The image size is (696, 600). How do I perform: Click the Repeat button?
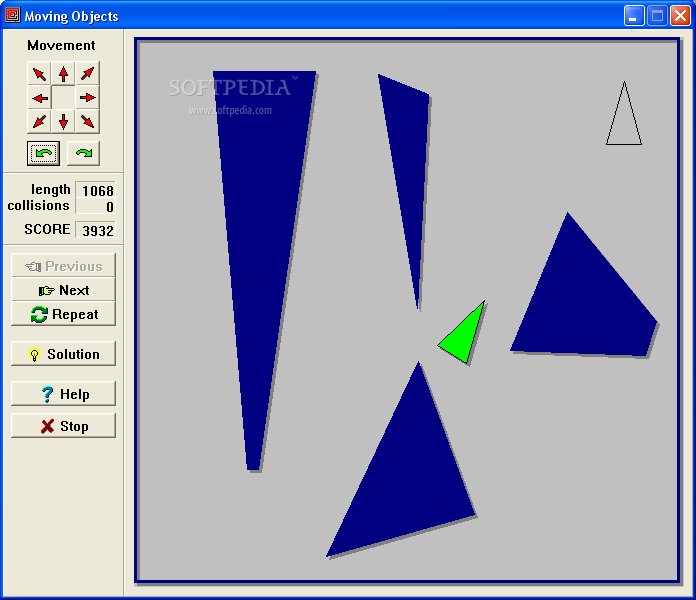(63, 314)
